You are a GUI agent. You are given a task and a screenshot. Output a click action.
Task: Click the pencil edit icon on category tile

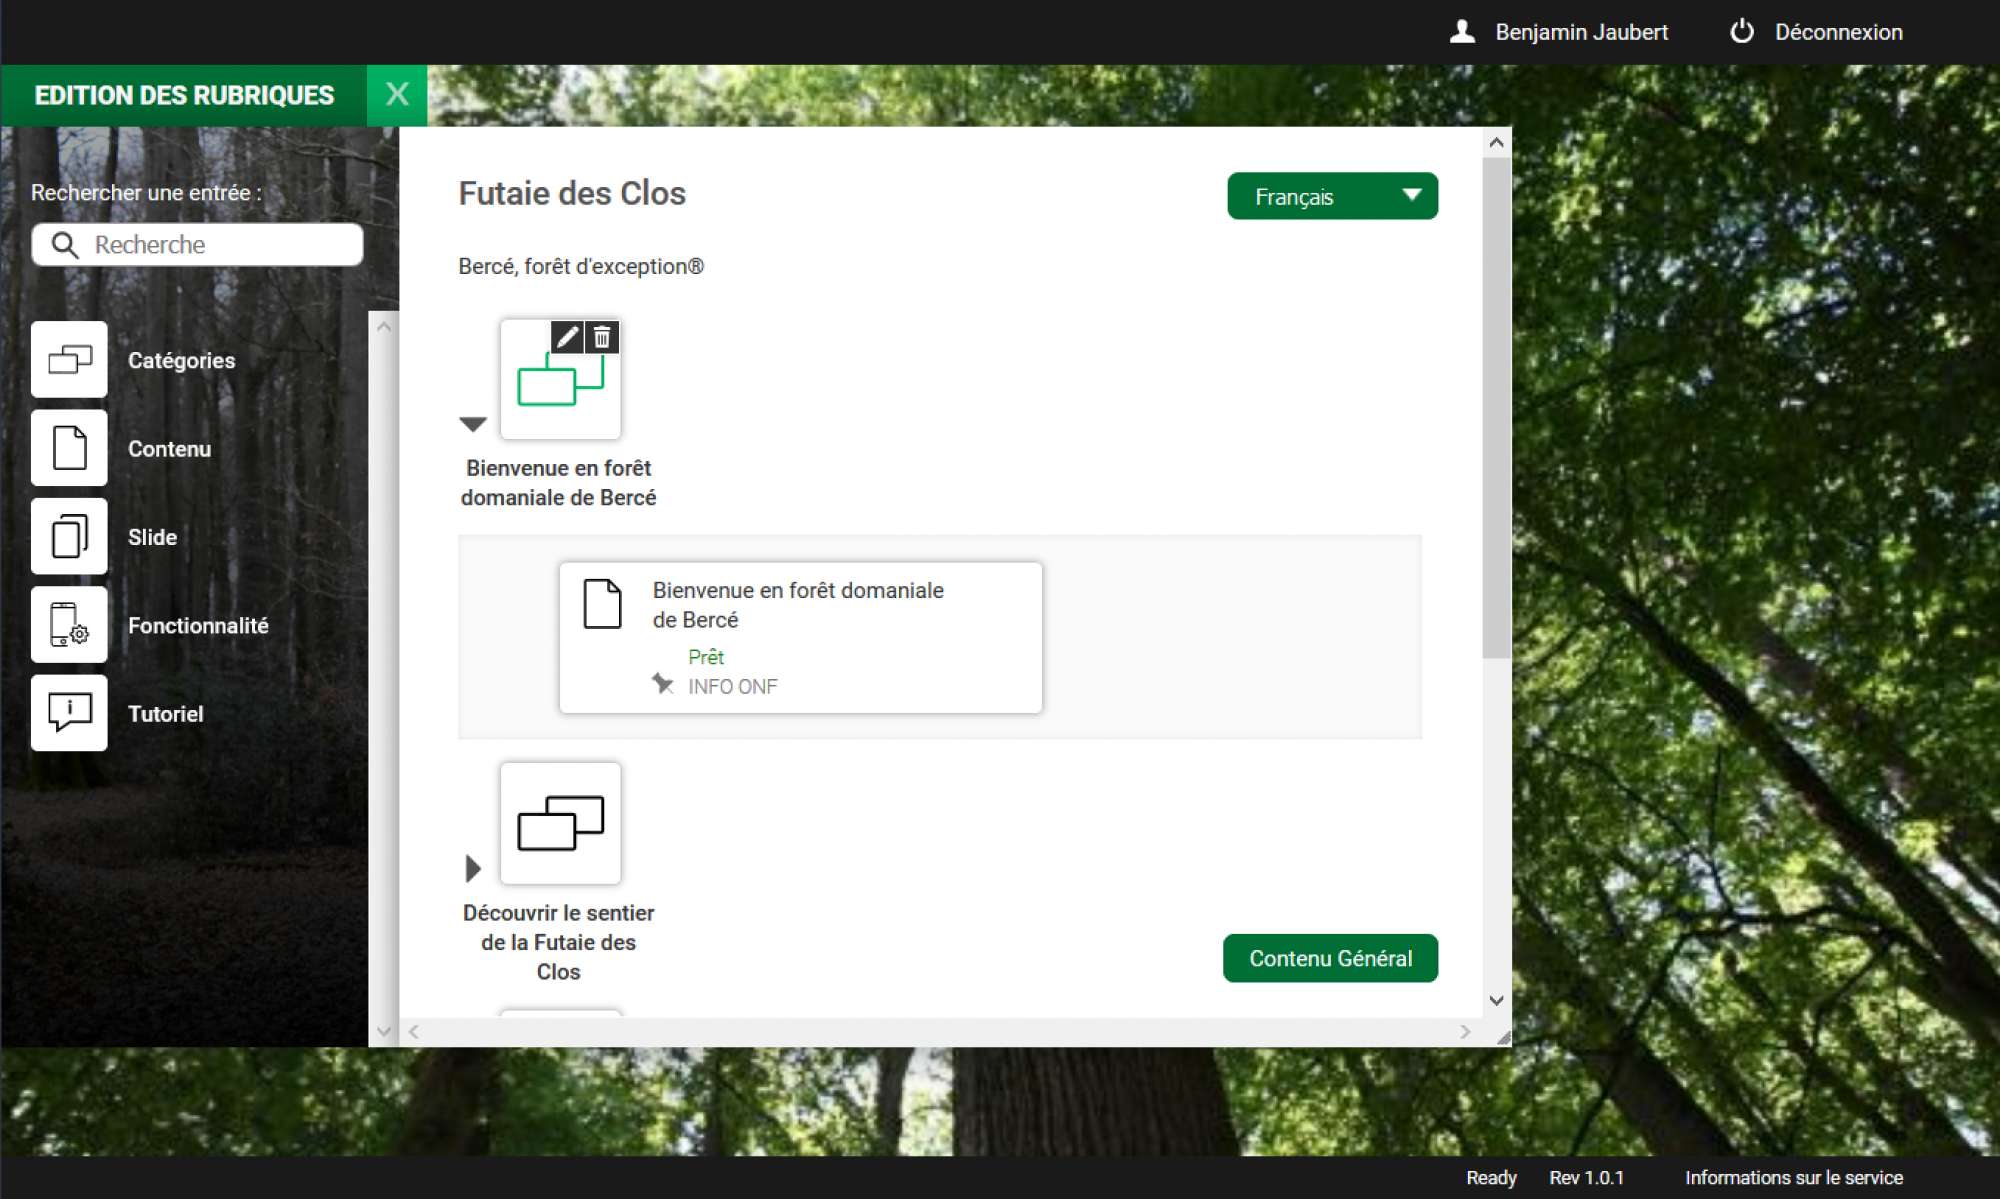[567, 338]
